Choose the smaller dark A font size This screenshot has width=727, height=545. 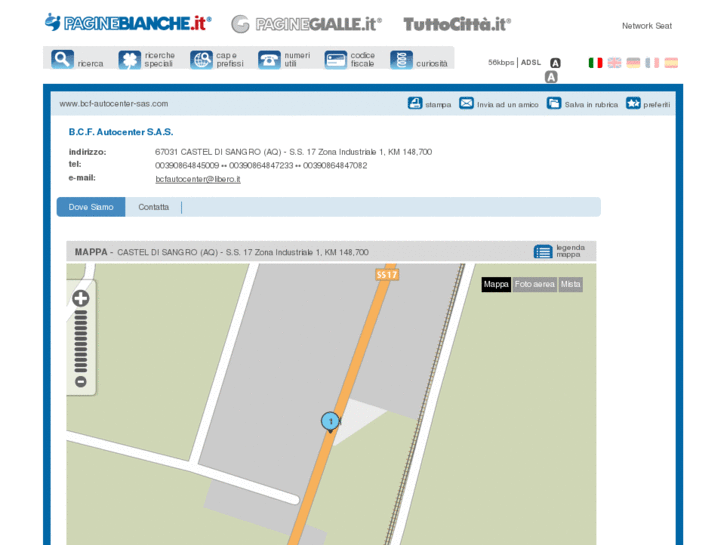tap(555, 63)
